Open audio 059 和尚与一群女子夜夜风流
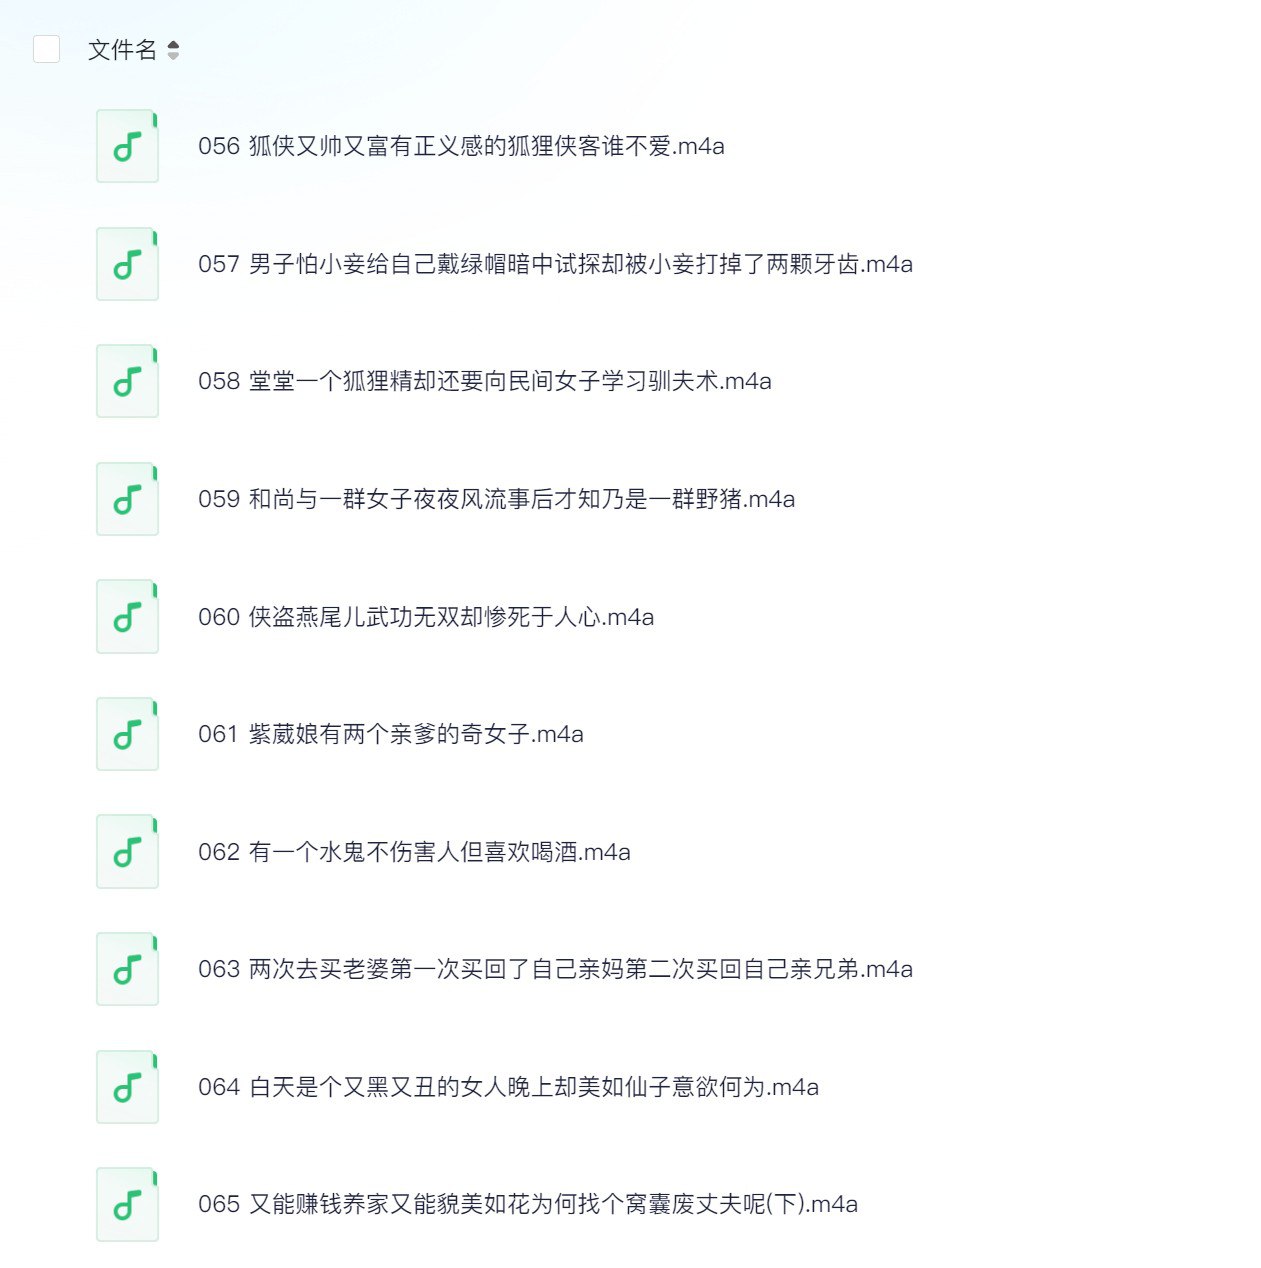This screenshot has width=1261, height=1268. click(x=495, y=499)
